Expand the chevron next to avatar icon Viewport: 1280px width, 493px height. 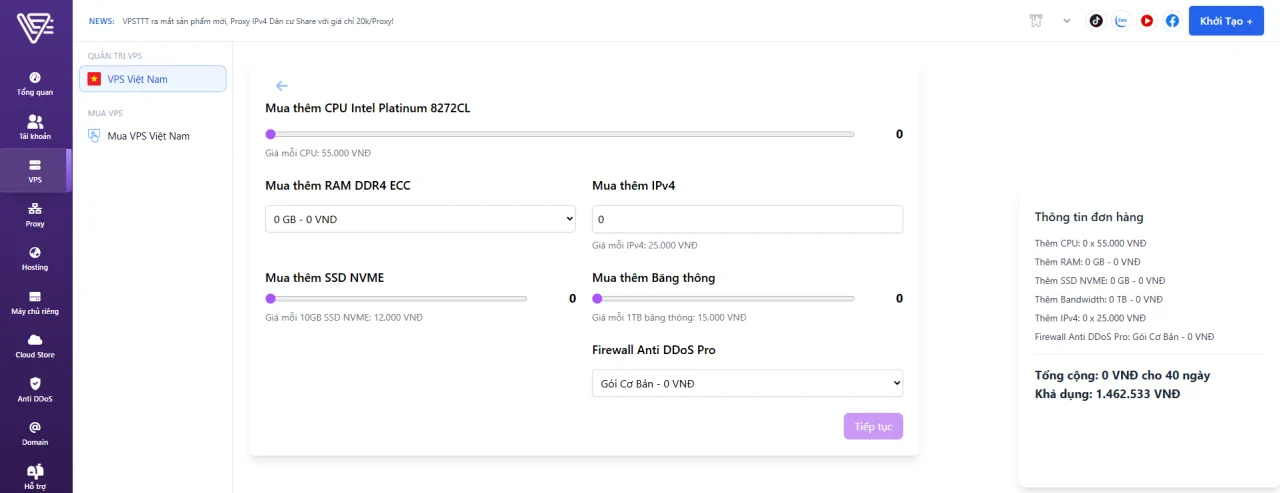(1066, 20)
